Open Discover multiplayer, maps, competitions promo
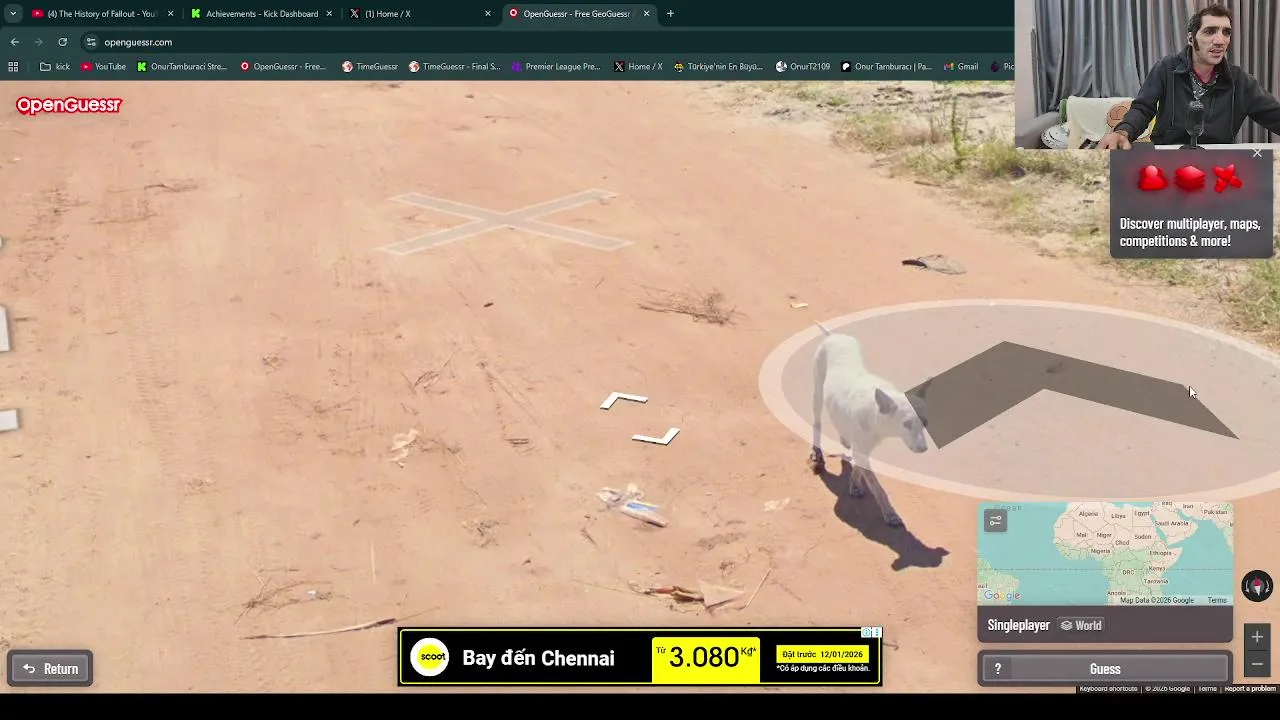 coord(1190,205)
